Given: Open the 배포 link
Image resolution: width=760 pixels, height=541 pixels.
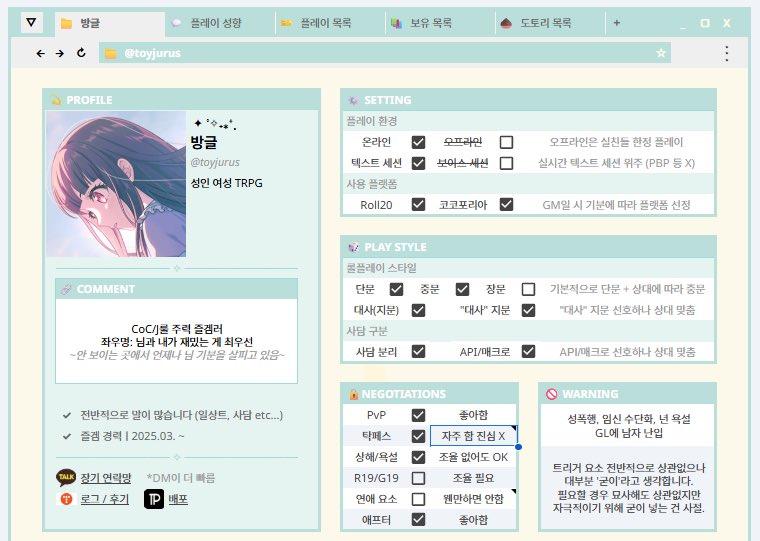Looking at the screenshot, I should coord(178,499).
